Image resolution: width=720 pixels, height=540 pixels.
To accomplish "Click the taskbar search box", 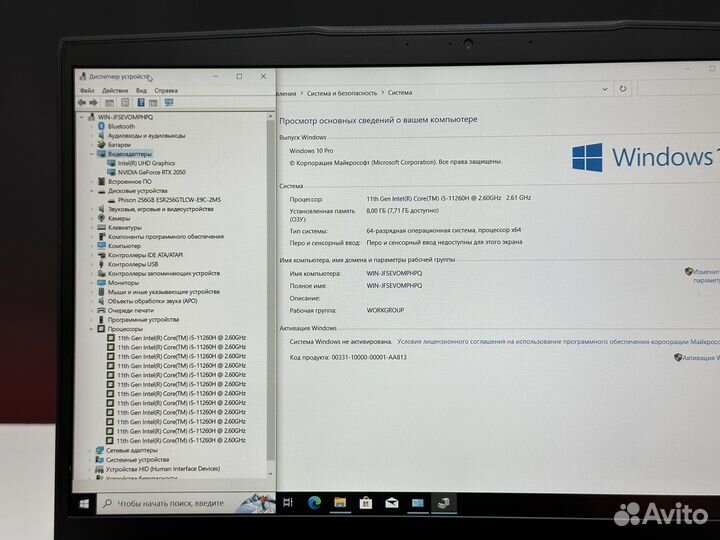I will tap(186, 503).
